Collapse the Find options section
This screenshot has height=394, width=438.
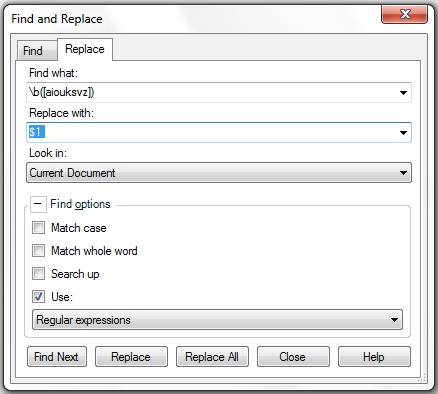pyautogui.click(x=38, y=204)
